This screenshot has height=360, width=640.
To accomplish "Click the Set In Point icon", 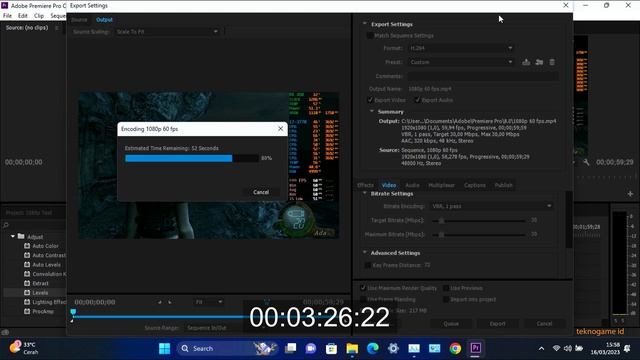I will coord(160,302).
